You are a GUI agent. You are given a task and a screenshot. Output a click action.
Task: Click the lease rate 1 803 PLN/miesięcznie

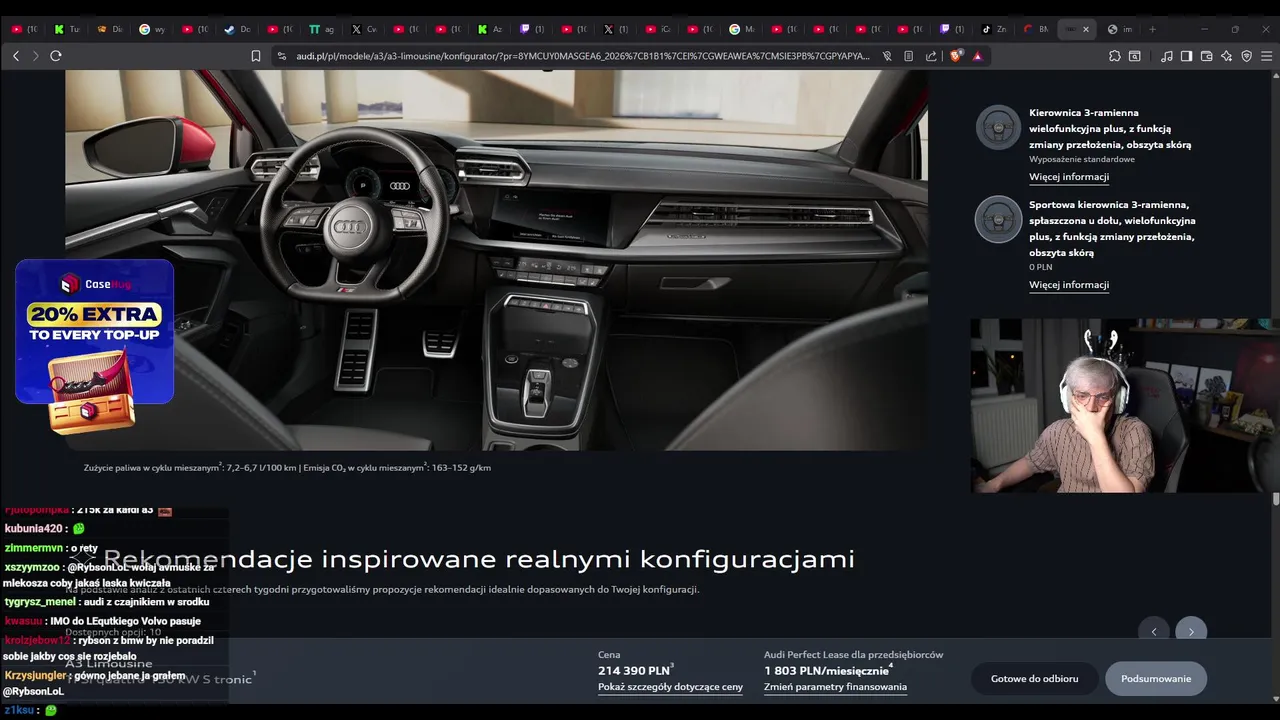[x=828, y=671]
